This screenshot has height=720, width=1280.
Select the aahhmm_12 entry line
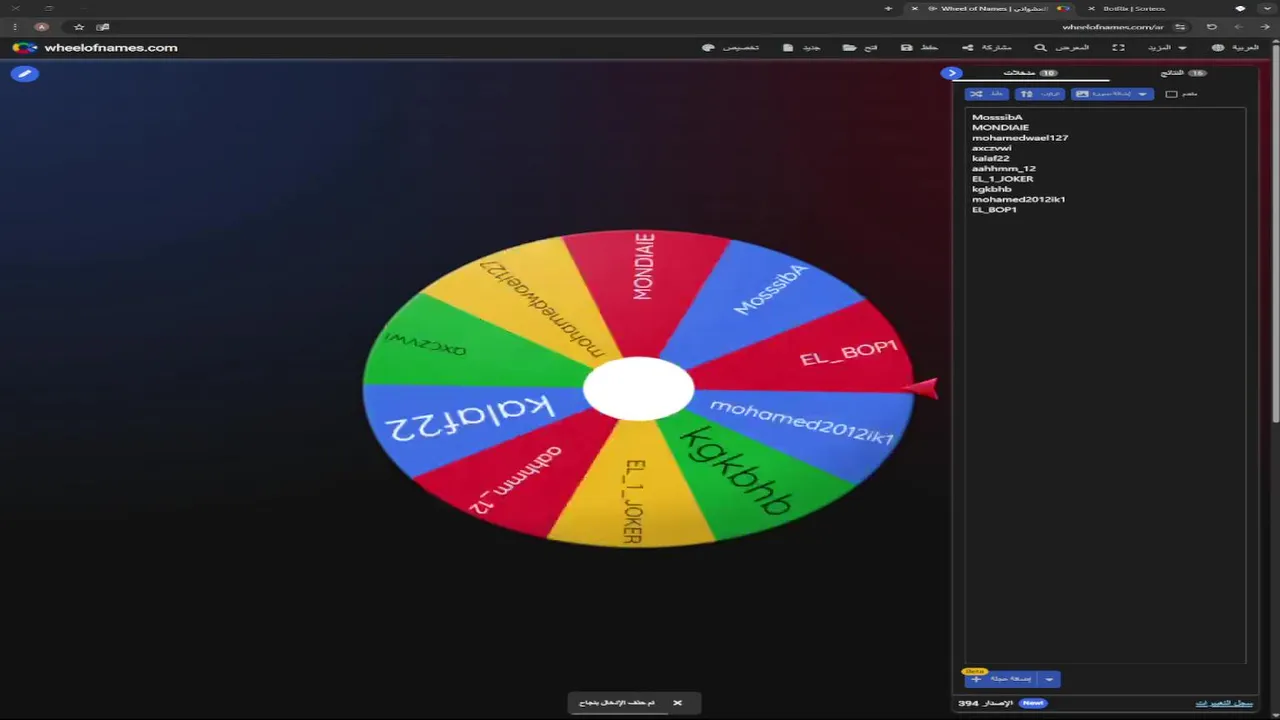click(x=1004, y=168)
